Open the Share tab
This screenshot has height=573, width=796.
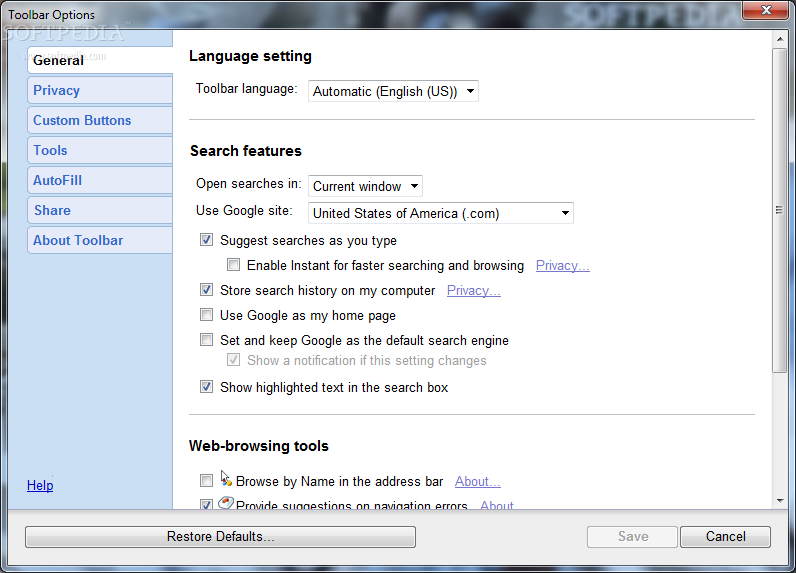100,210
